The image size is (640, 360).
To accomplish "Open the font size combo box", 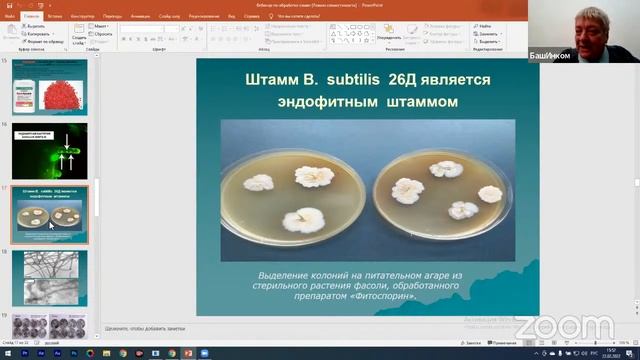I will coord(172,29).
